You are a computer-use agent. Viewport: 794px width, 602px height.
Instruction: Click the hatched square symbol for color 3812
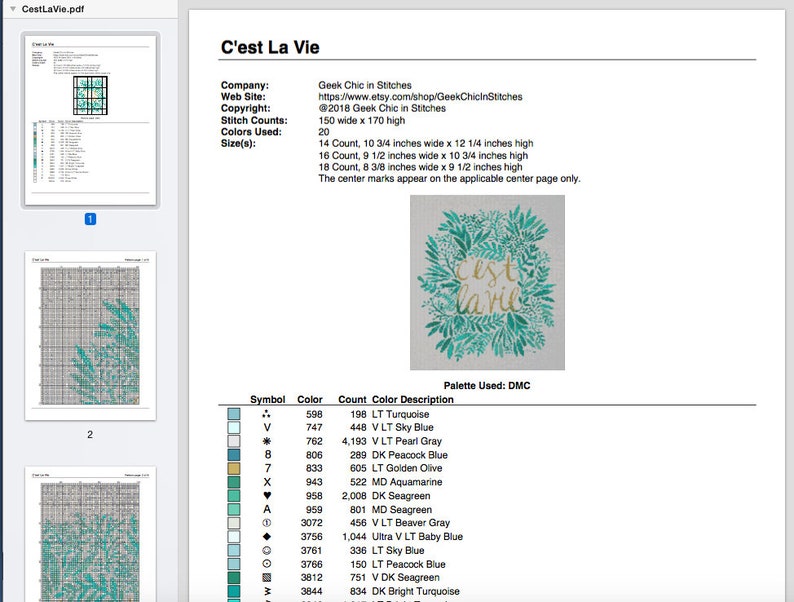click(x=267, y=578)
